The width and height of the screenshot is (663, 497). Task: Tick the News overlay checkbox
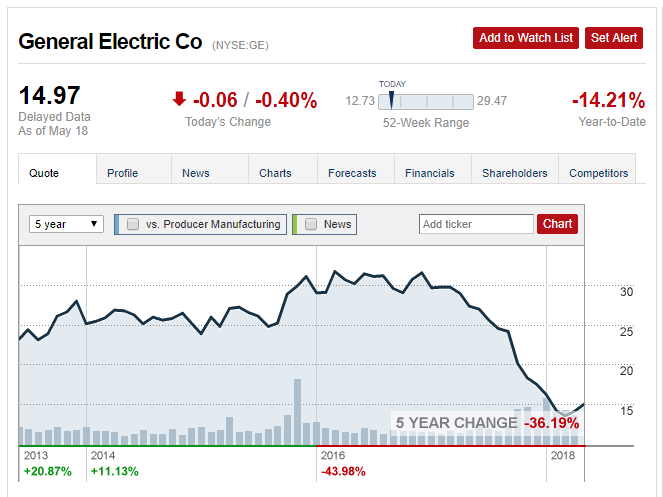coord(311,224)
